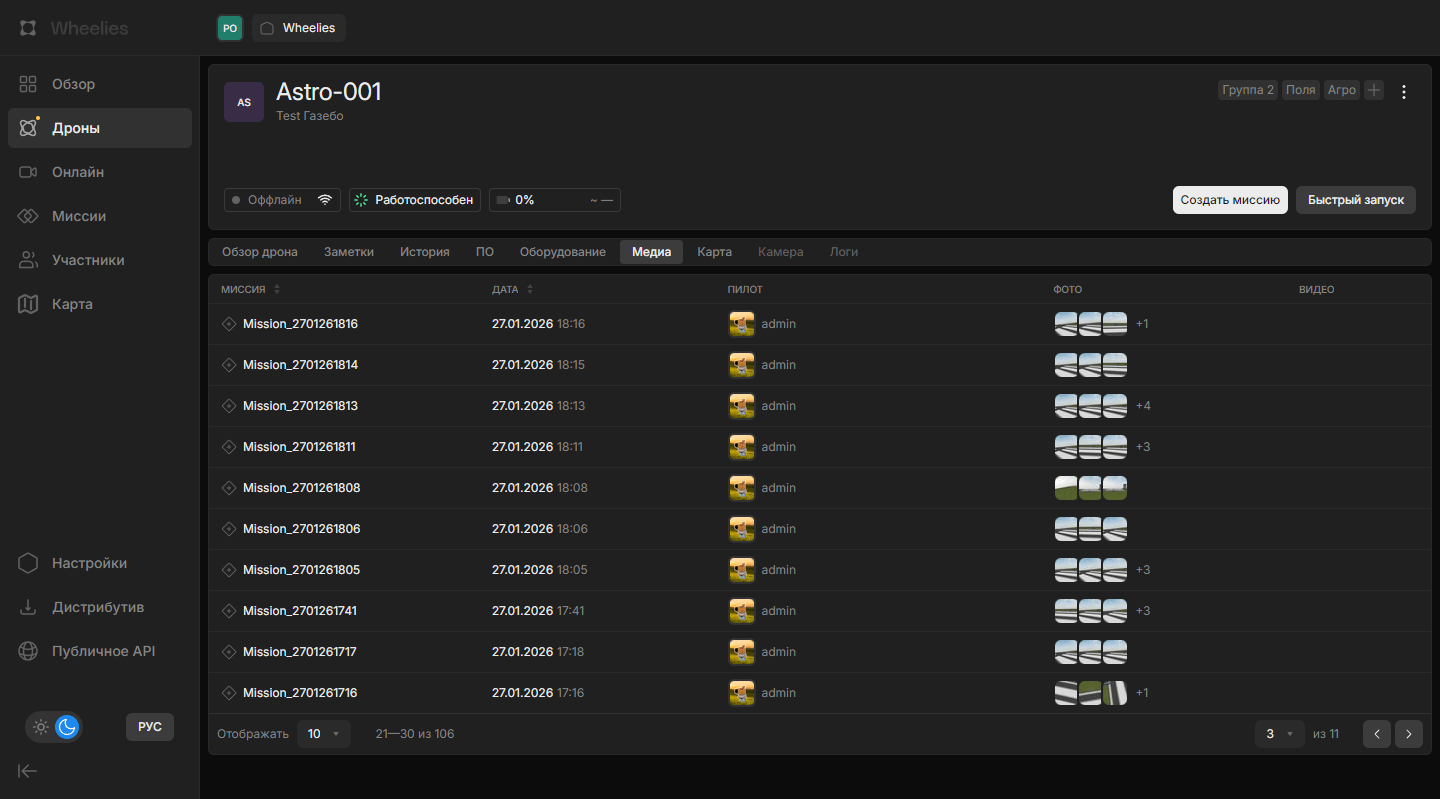
Task: Open the page number dropdown showing 3
Action: [x=1279, y=734]
